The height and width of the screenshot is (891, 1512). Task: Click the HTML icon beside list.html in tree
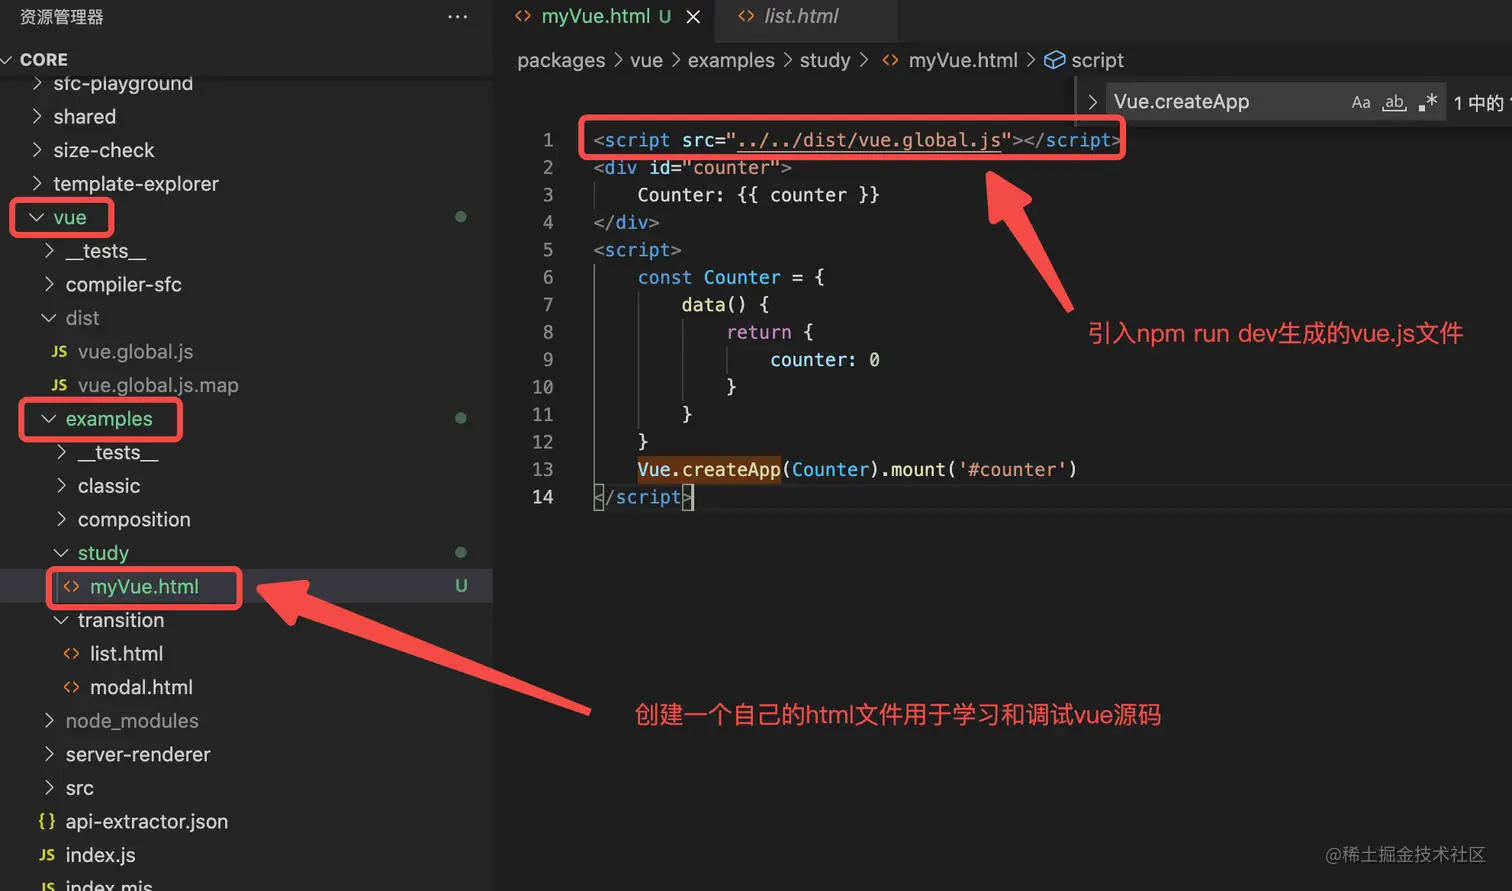pyautogui.click(x=71, y=654)
